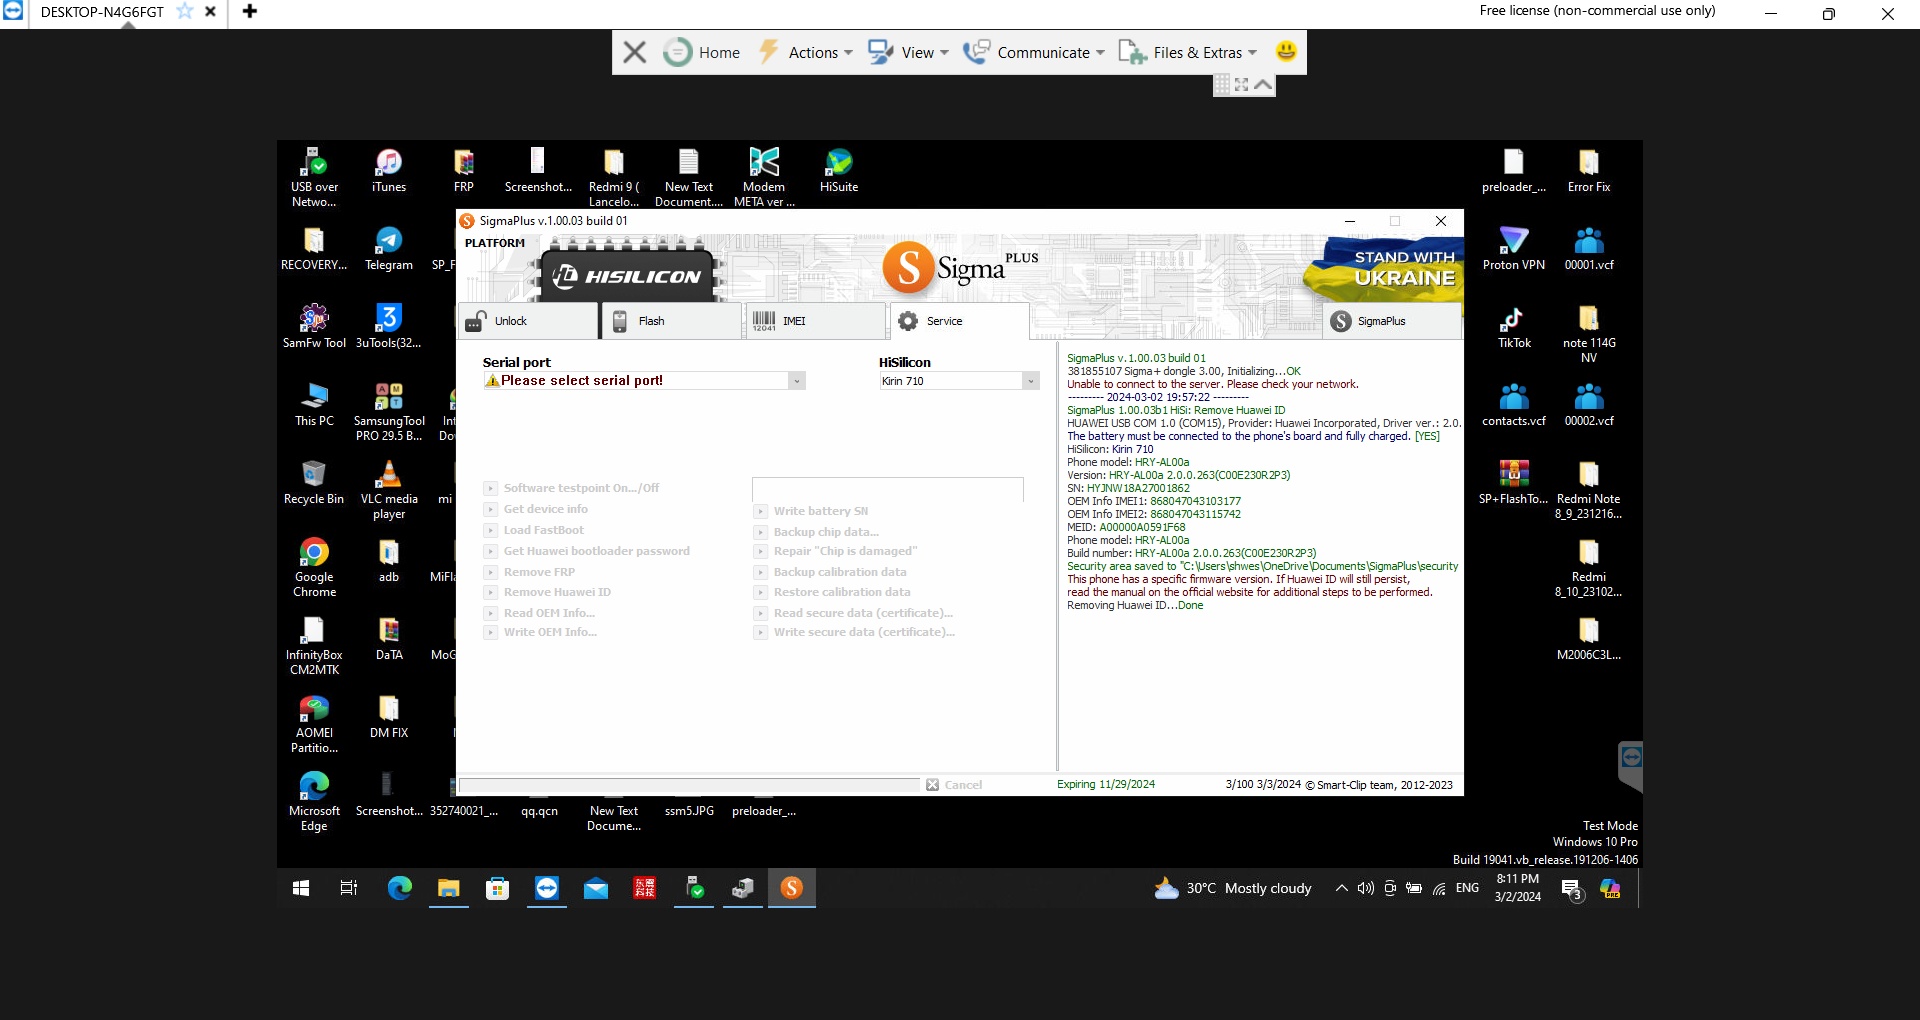Open Recycle Bin on desktop
This screenshot has height=1020, width=1920.
[314, 482]
